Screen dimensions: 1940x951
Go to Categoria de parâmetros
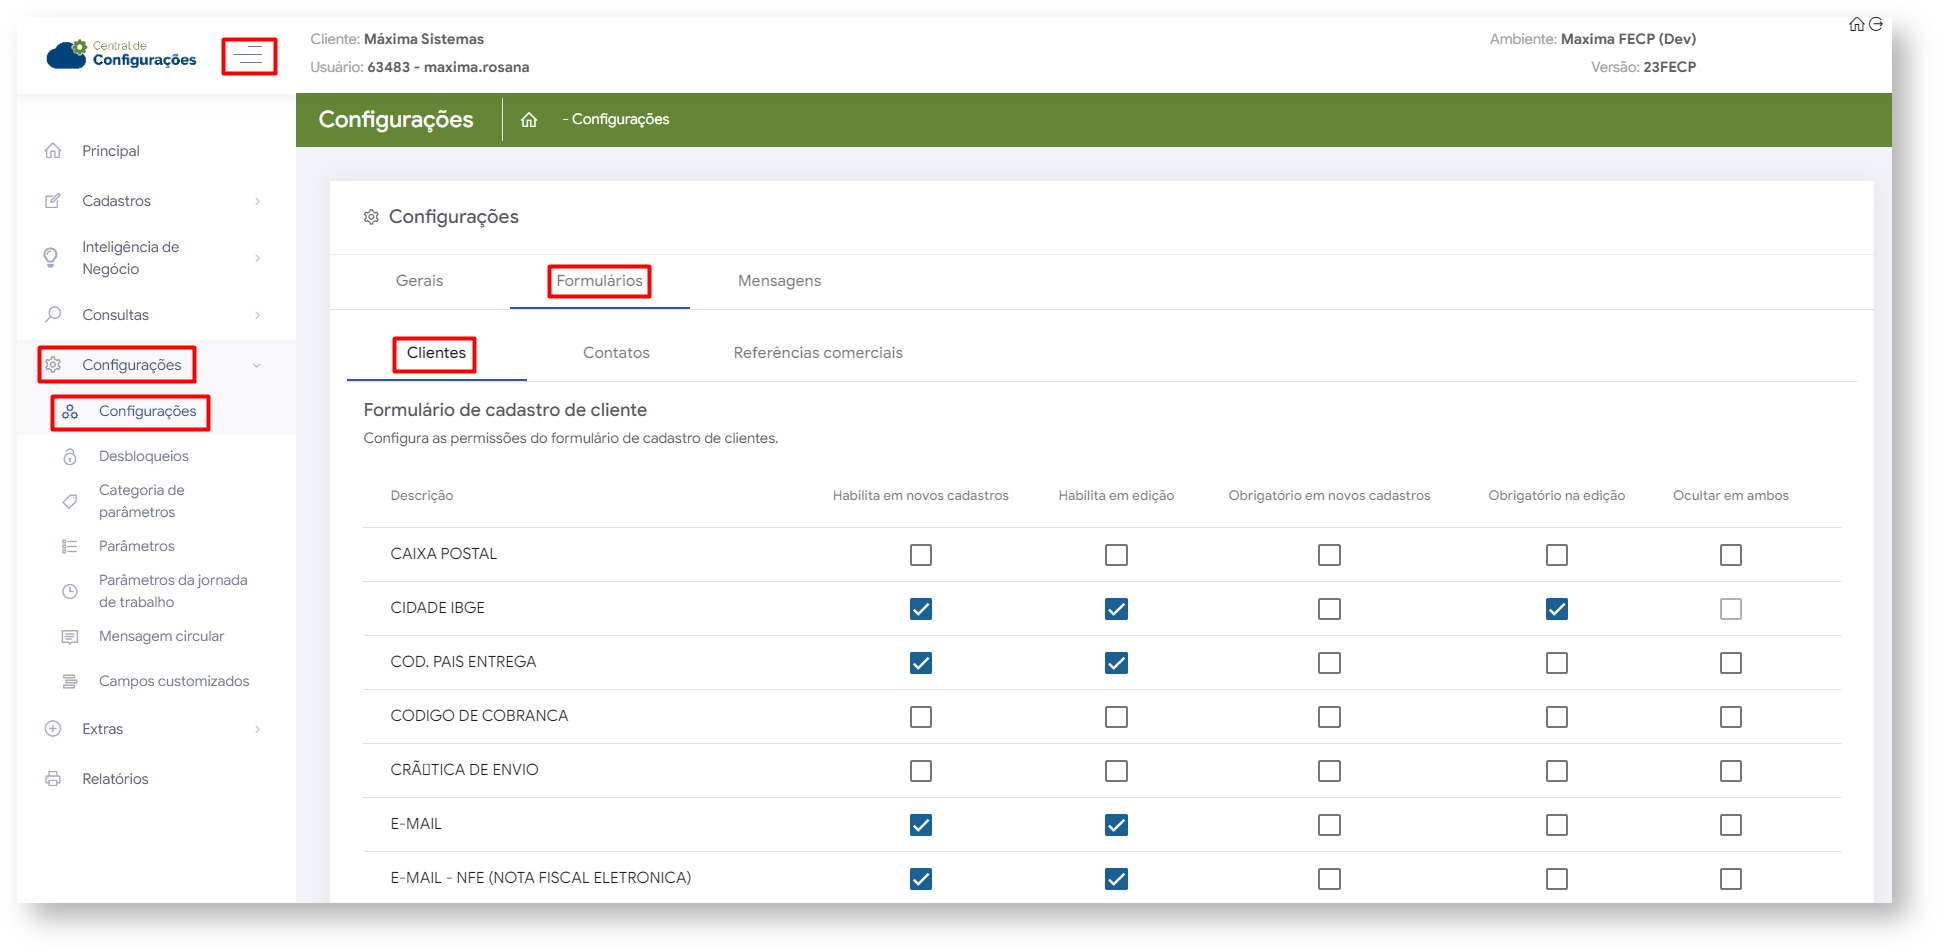pos(141,501)
